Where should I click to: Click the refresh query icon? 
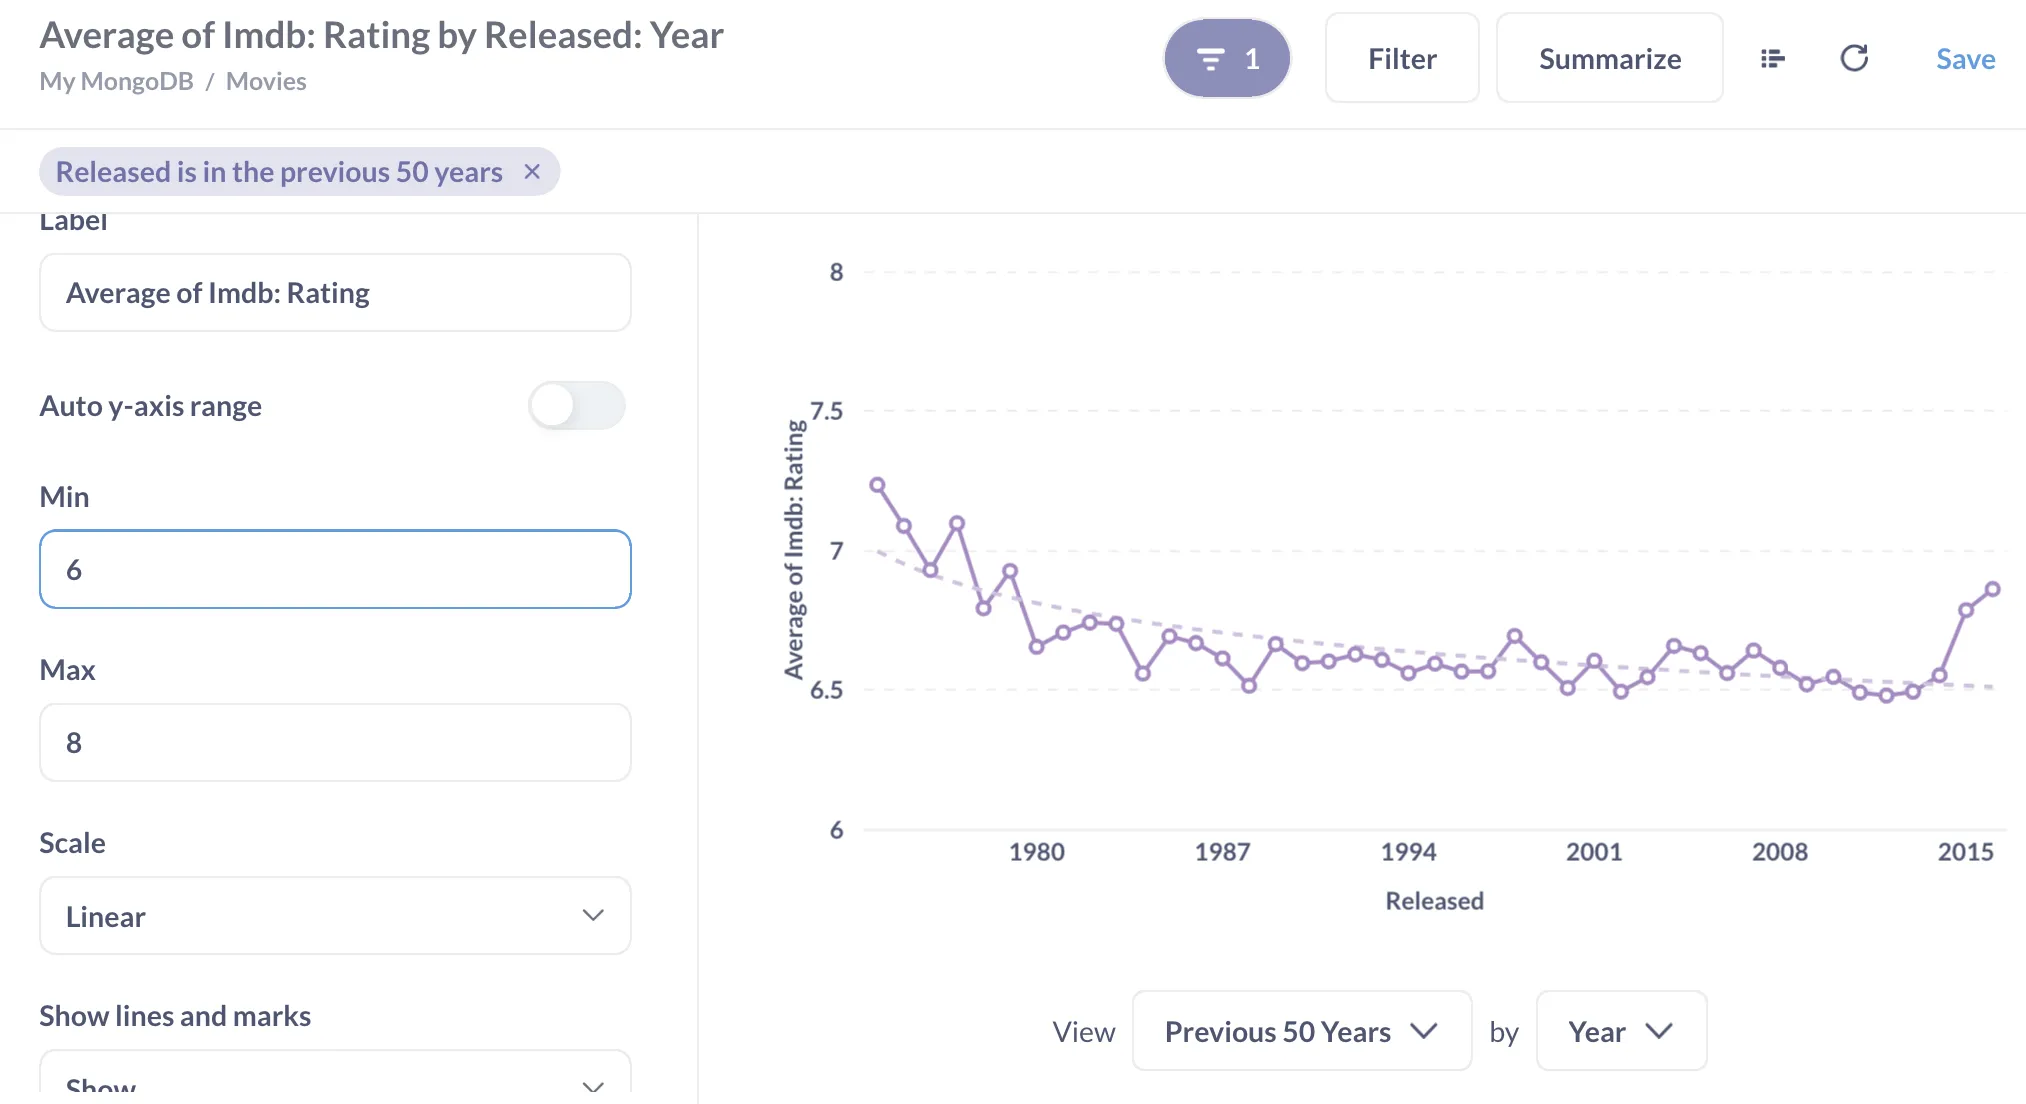(1854, 59)
